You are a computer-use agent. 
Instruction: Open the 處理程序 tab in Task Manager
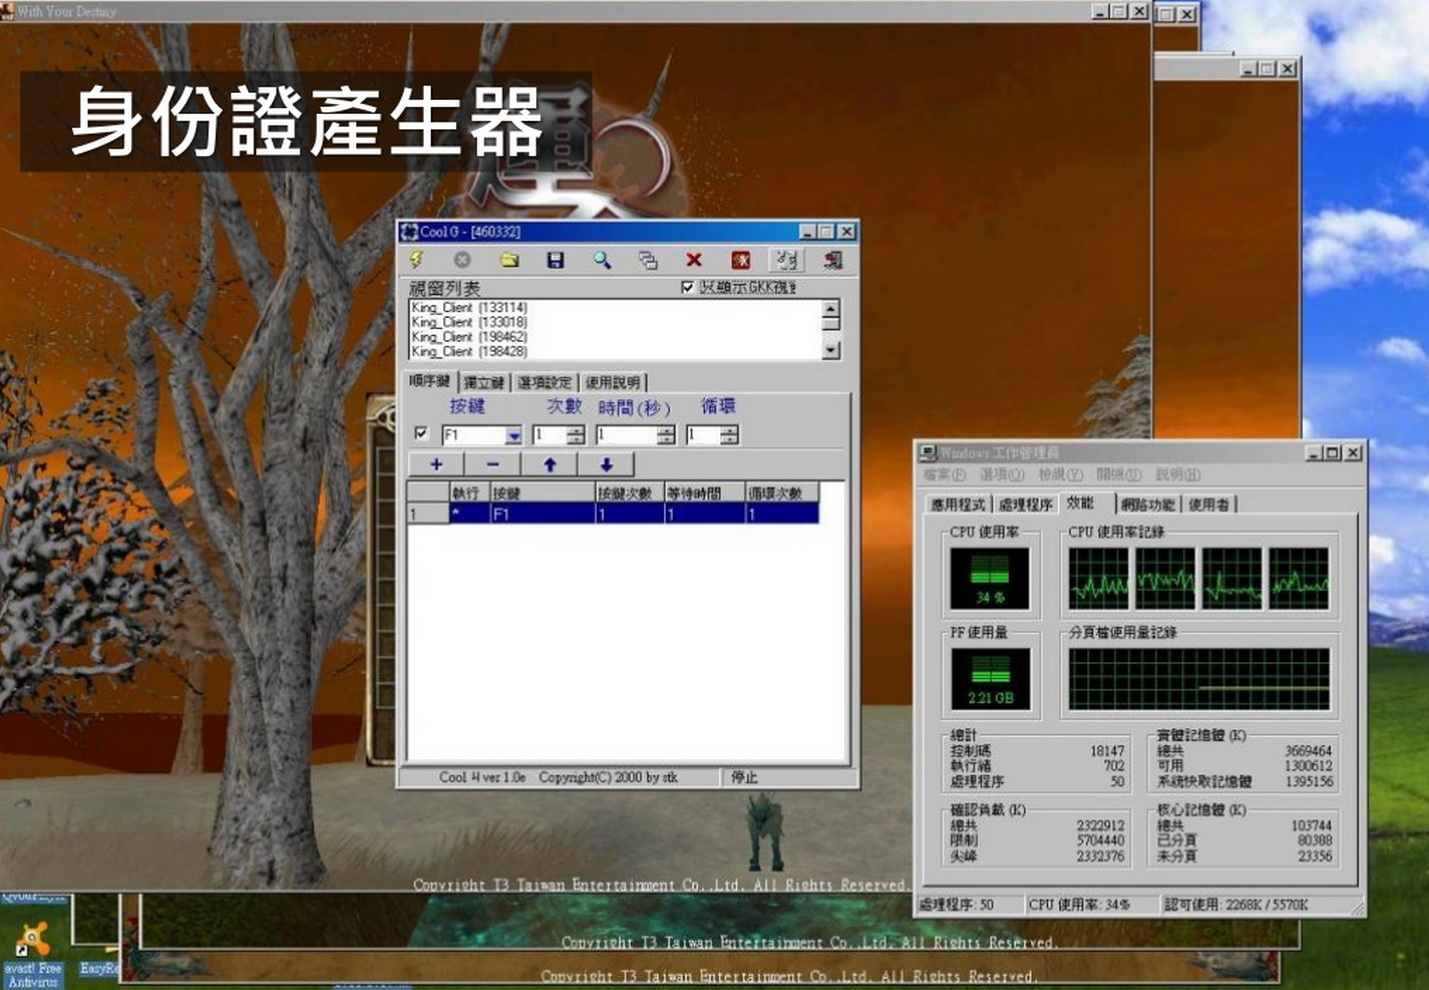1025,504
